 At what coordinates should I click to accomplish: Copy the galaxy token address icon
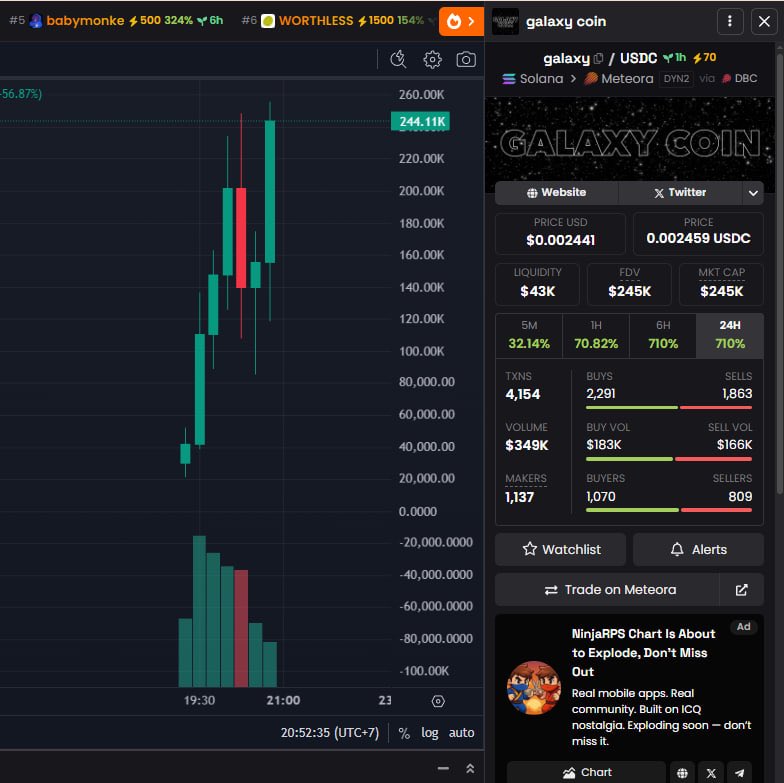(x=598, y=58)
